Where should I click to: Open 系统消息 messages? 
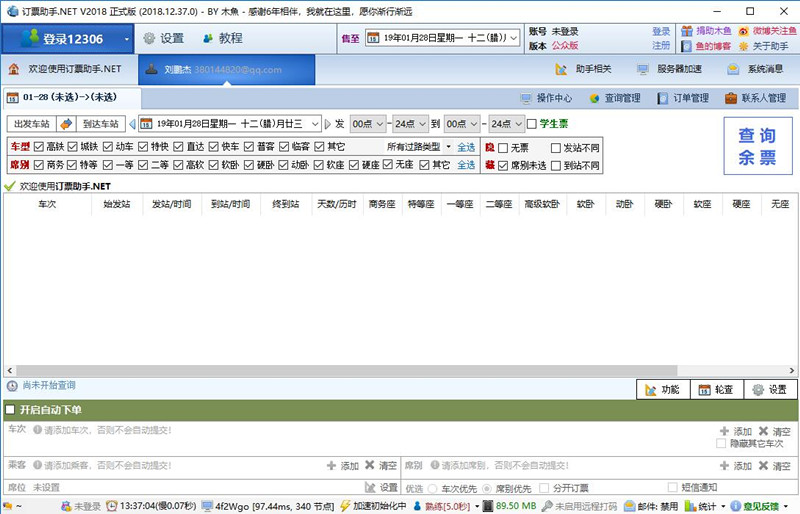(755, 69)
